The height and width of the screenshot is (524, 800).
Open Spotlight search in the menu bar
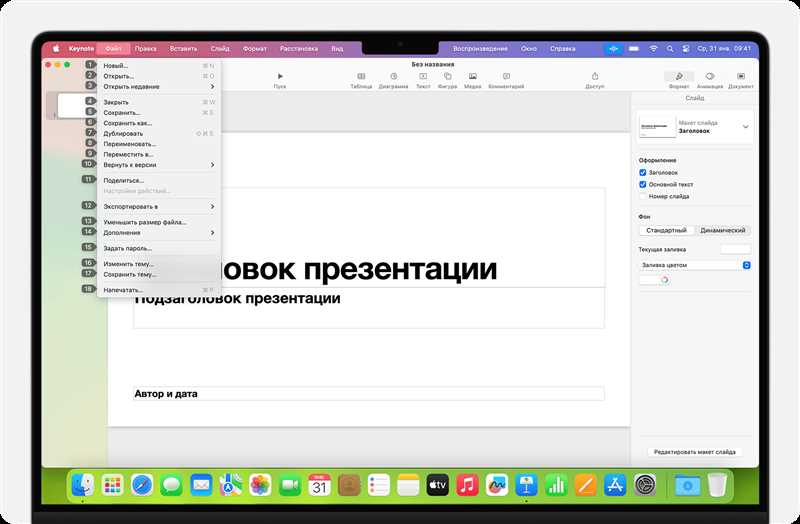coord(670,48)
